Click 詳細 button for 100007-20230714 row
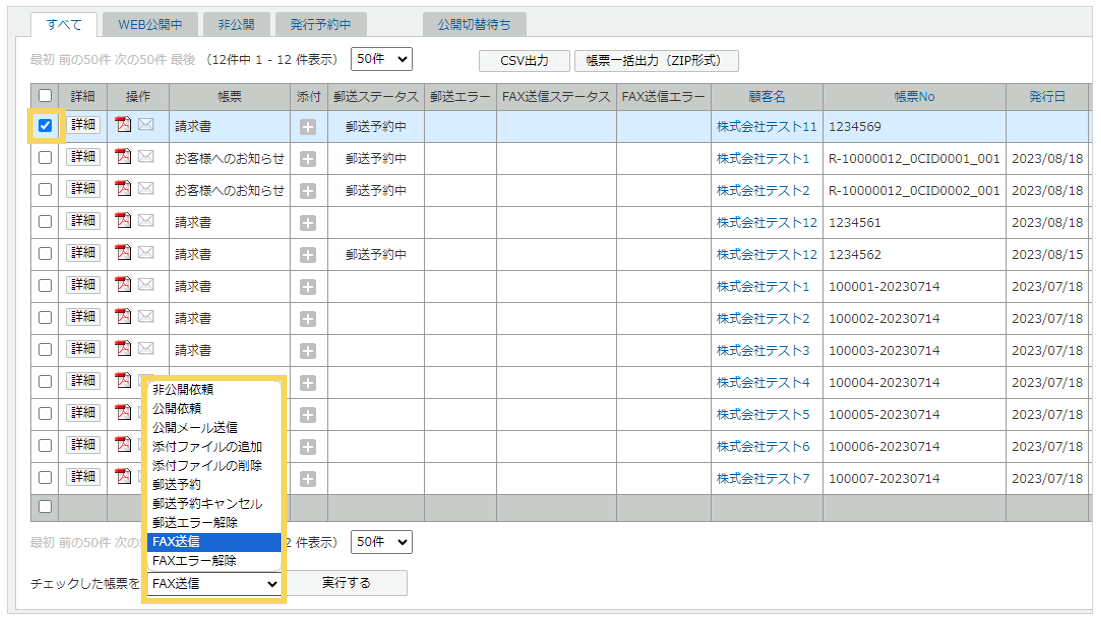 [83, 477]
